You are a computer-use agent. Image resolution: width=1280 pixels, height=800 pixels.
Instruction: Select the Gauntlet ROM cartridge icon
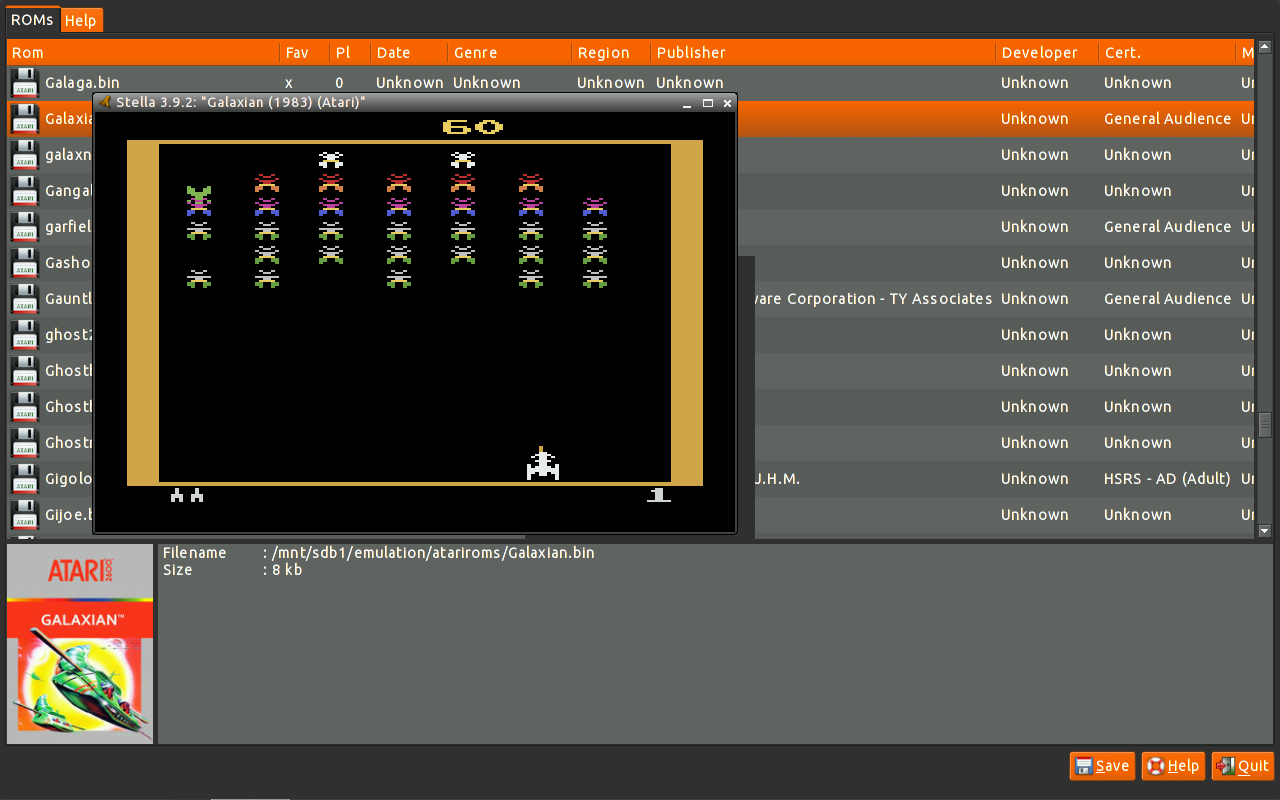pyautogui.click(x=24, y=298)
